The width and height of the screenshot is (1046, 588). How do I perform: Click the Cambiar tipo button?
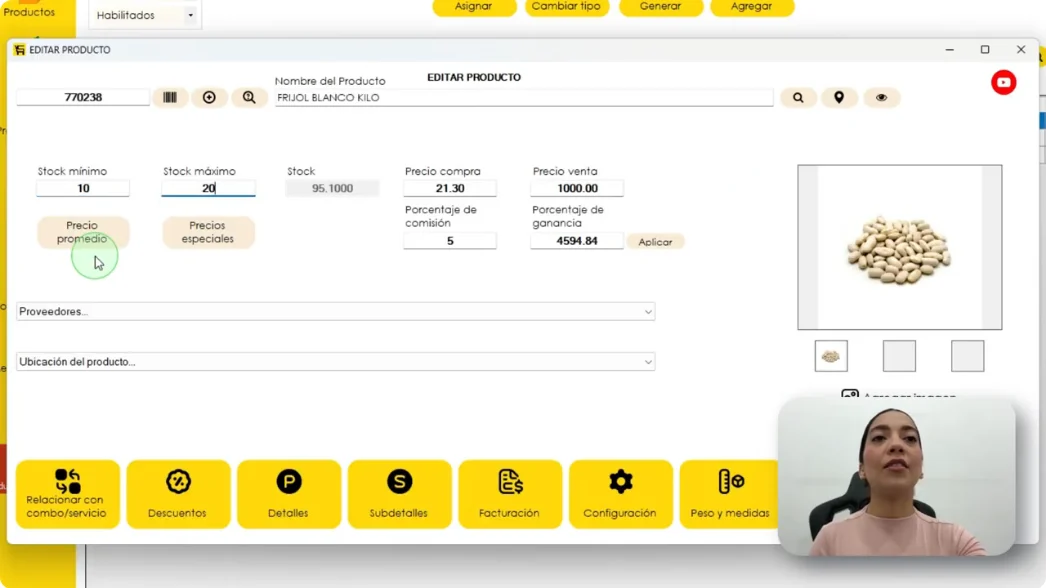click(x=566, y=7)
